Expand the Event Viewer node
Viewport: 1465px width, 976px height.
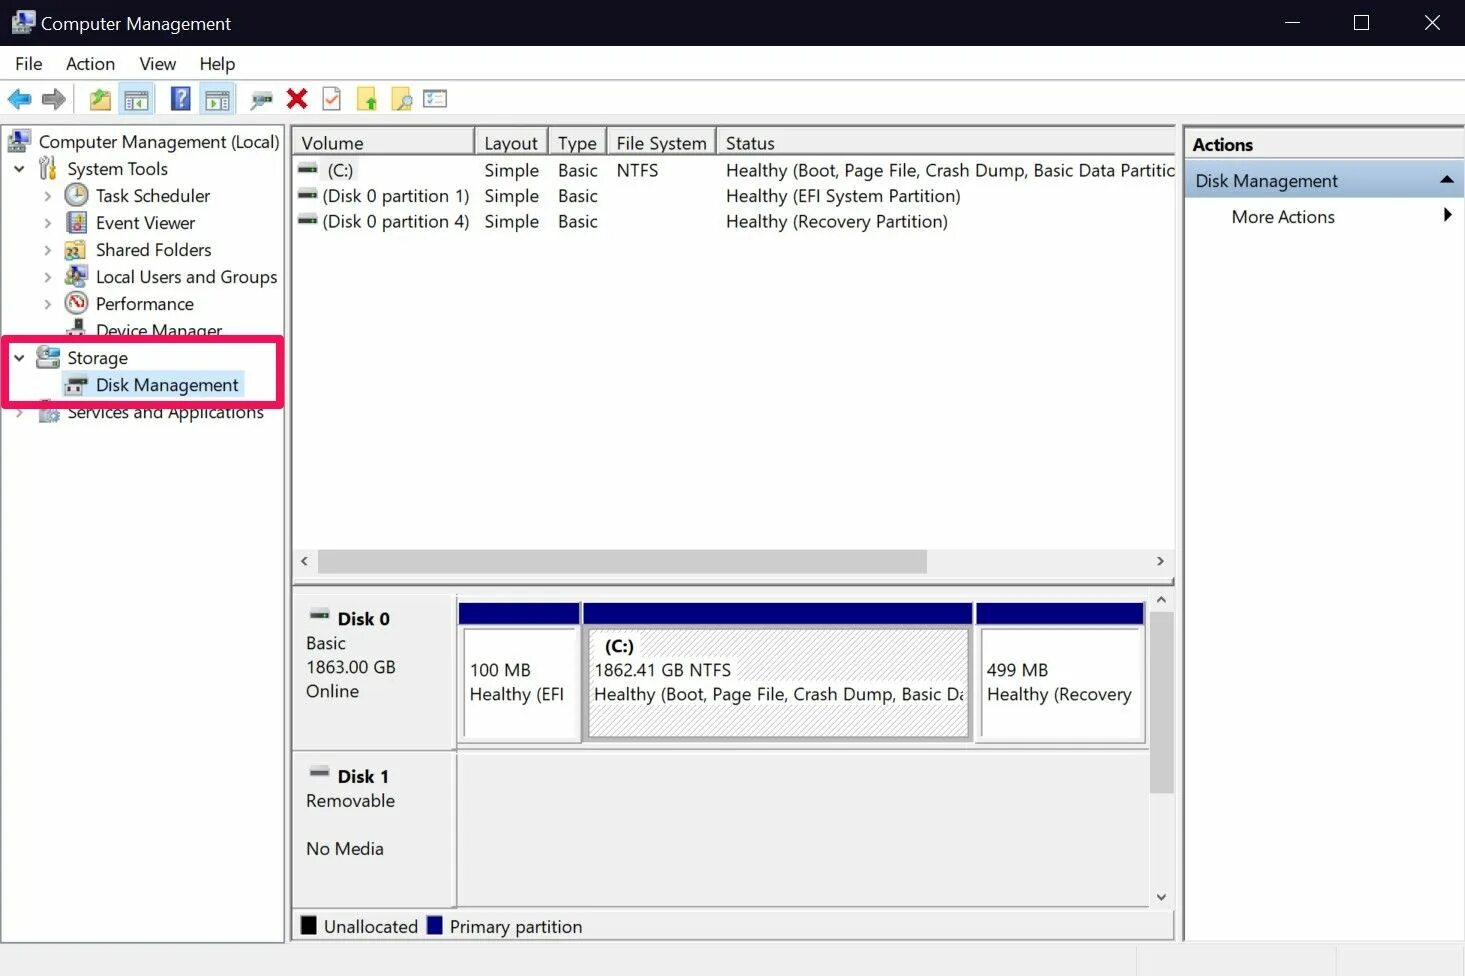point(47,223)
